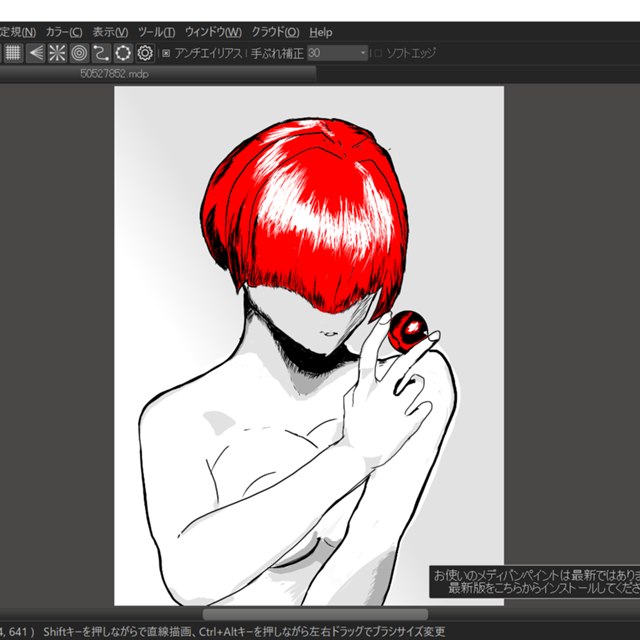Open the ウィンドウ menu
The height and width of the screenshot is (640, 640).
[213, 32]
